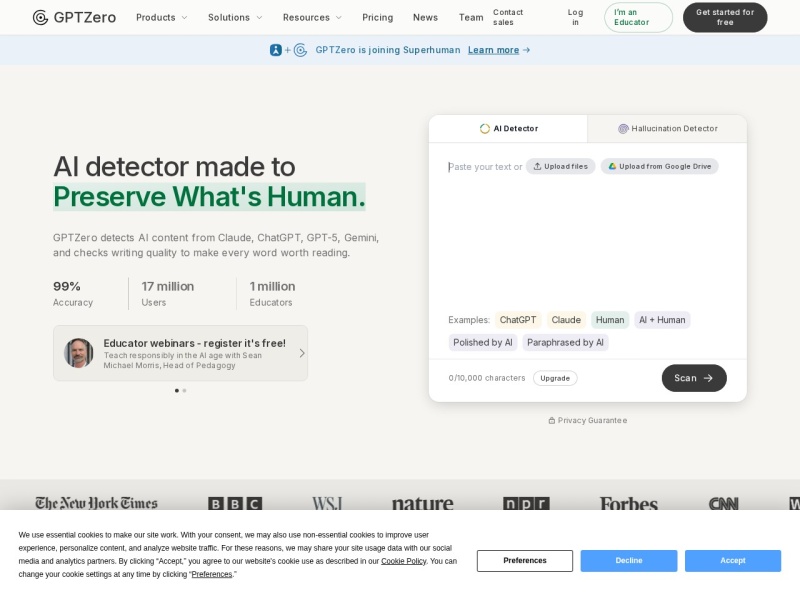Click the 1 million Educators stat
The width and height of the screenshot is (800, 600).
272,294
